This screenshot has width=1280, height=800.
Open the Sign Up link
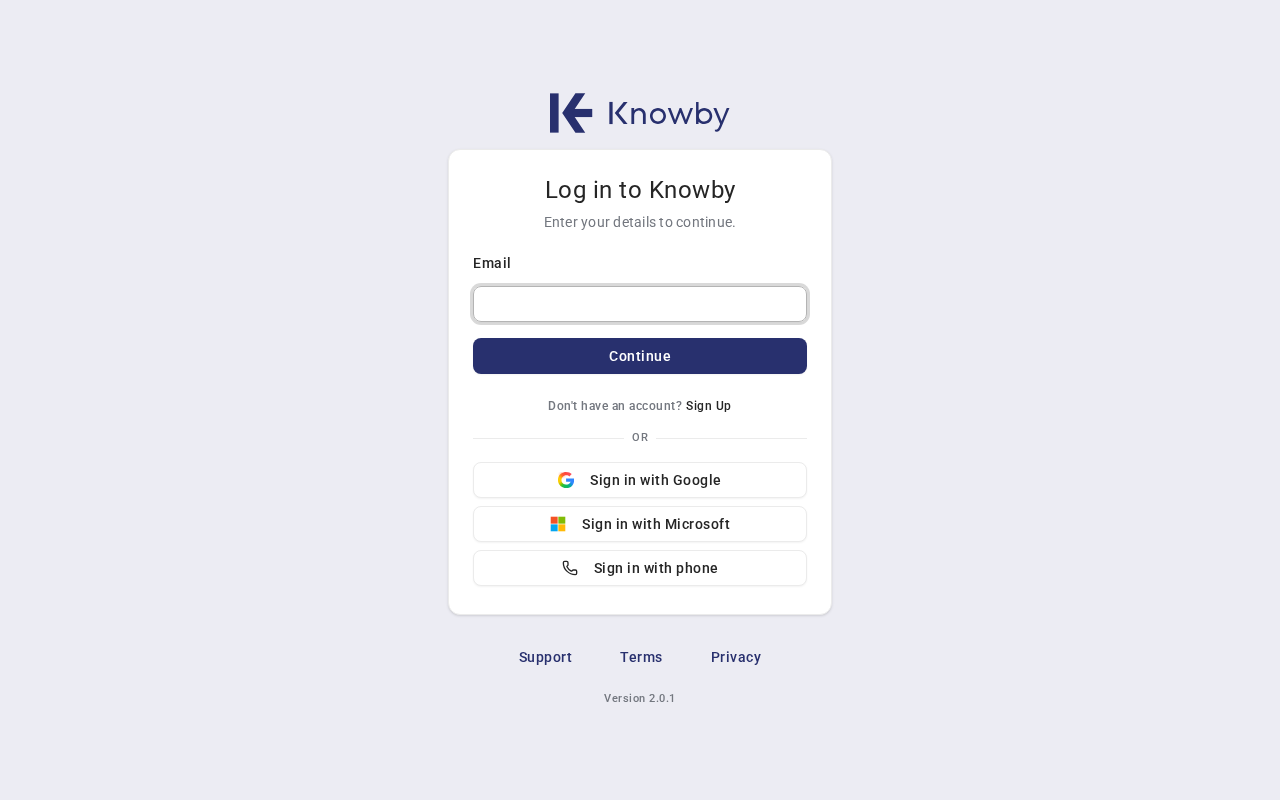709,406
